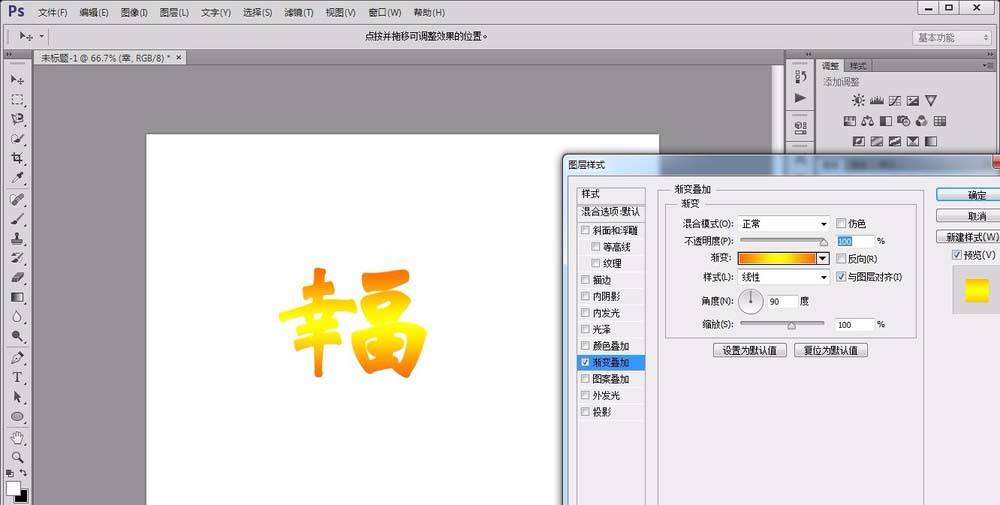Screen dimensions: 1000x505
Task: Enable the 仿色 (Dither) checkbox
Action: coord(841,224)
